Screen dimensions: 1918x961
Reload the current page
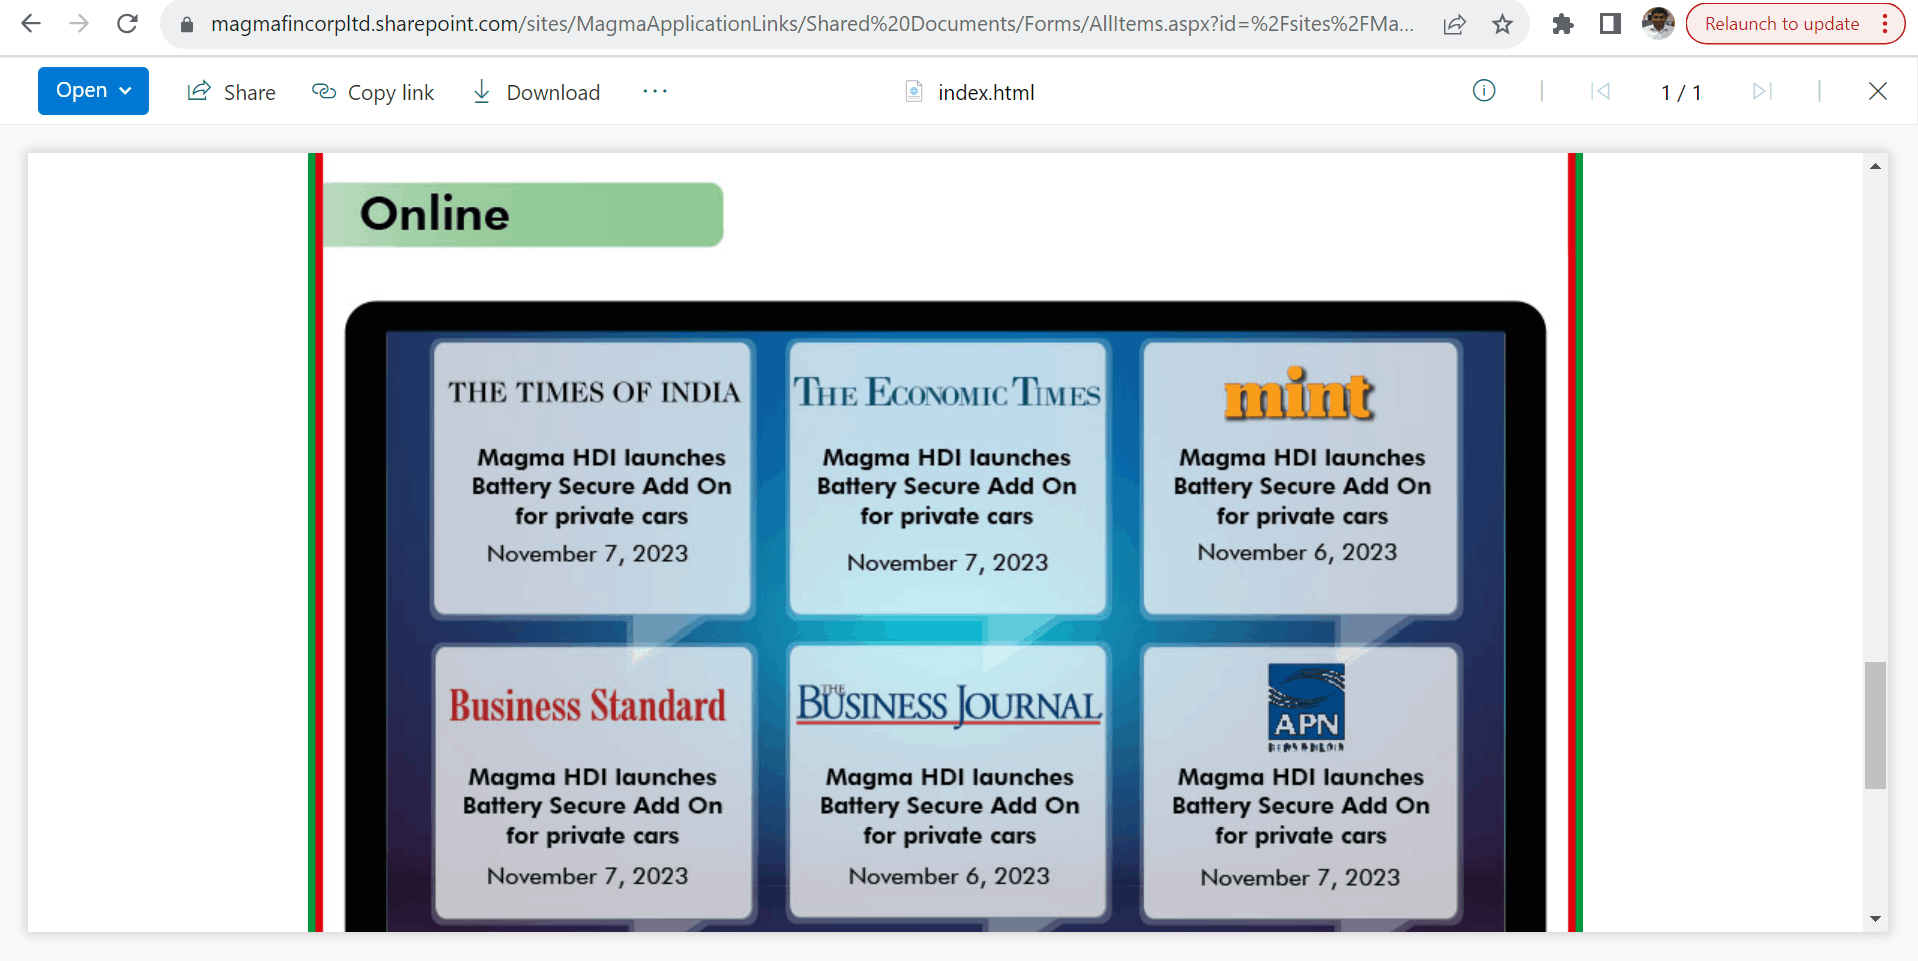coord(127,24)
